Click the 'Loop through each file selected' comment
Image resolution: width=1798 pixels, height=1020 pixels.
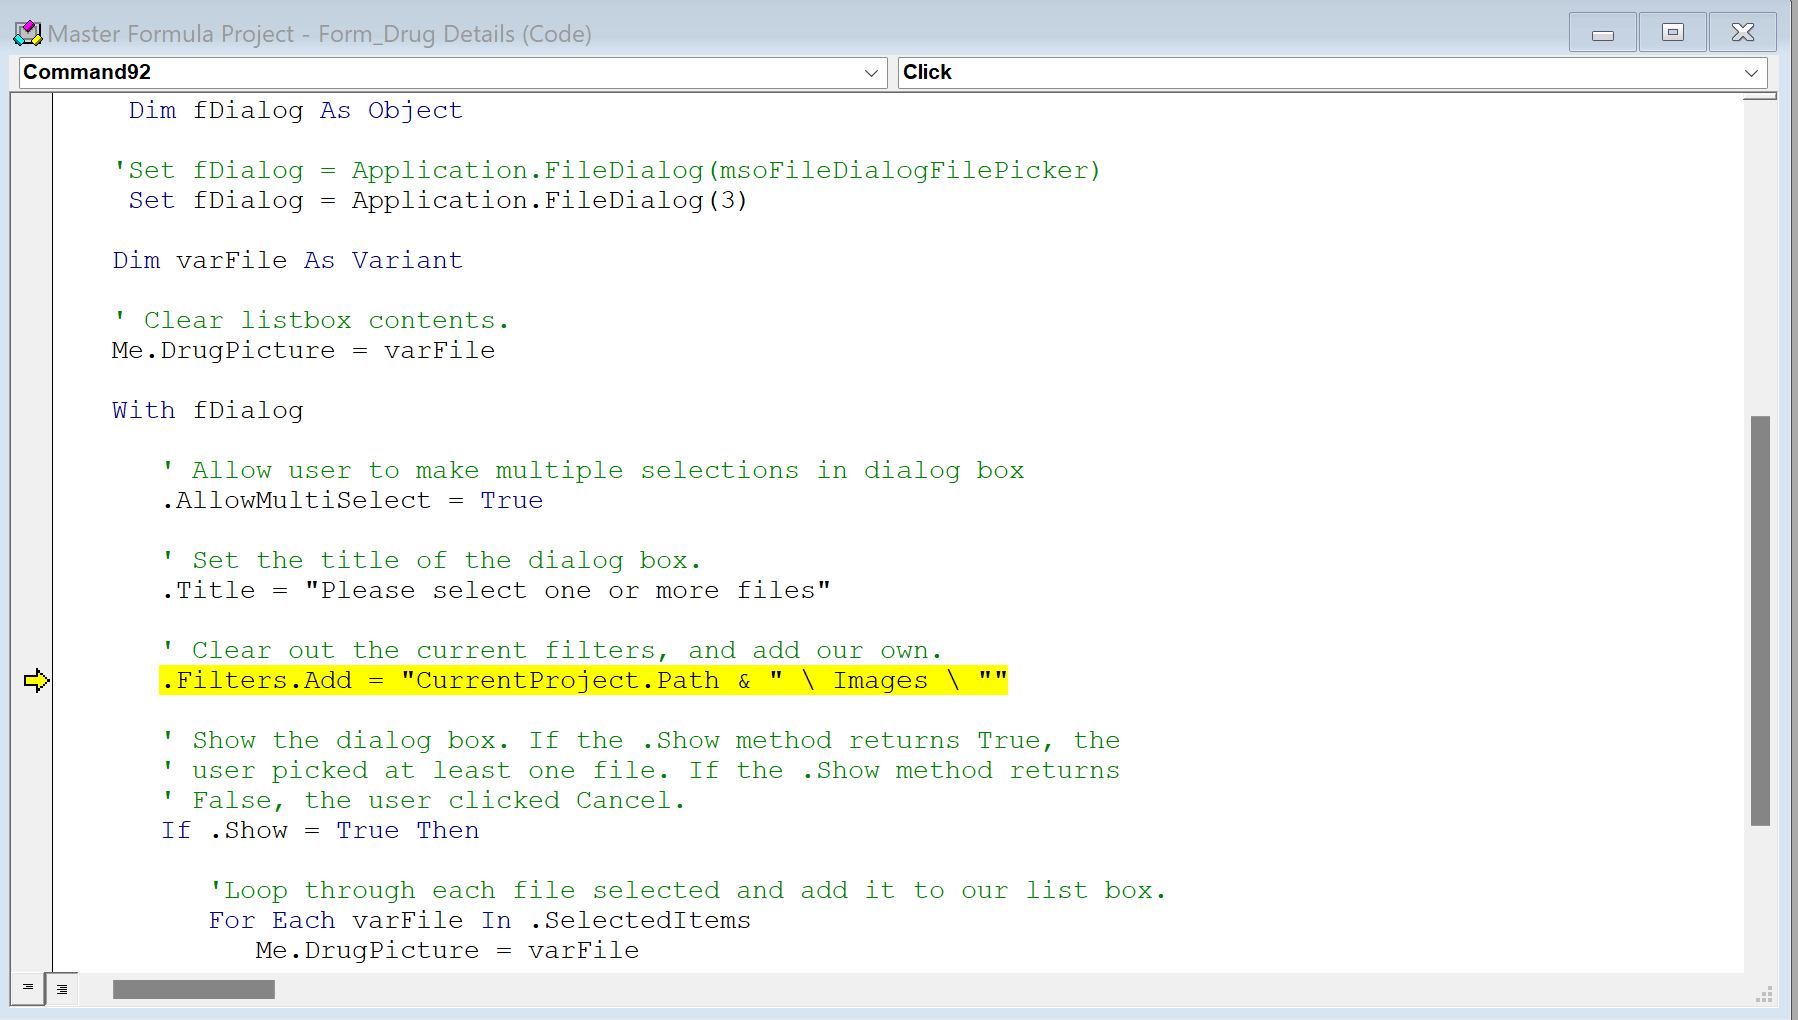[688, 891]
